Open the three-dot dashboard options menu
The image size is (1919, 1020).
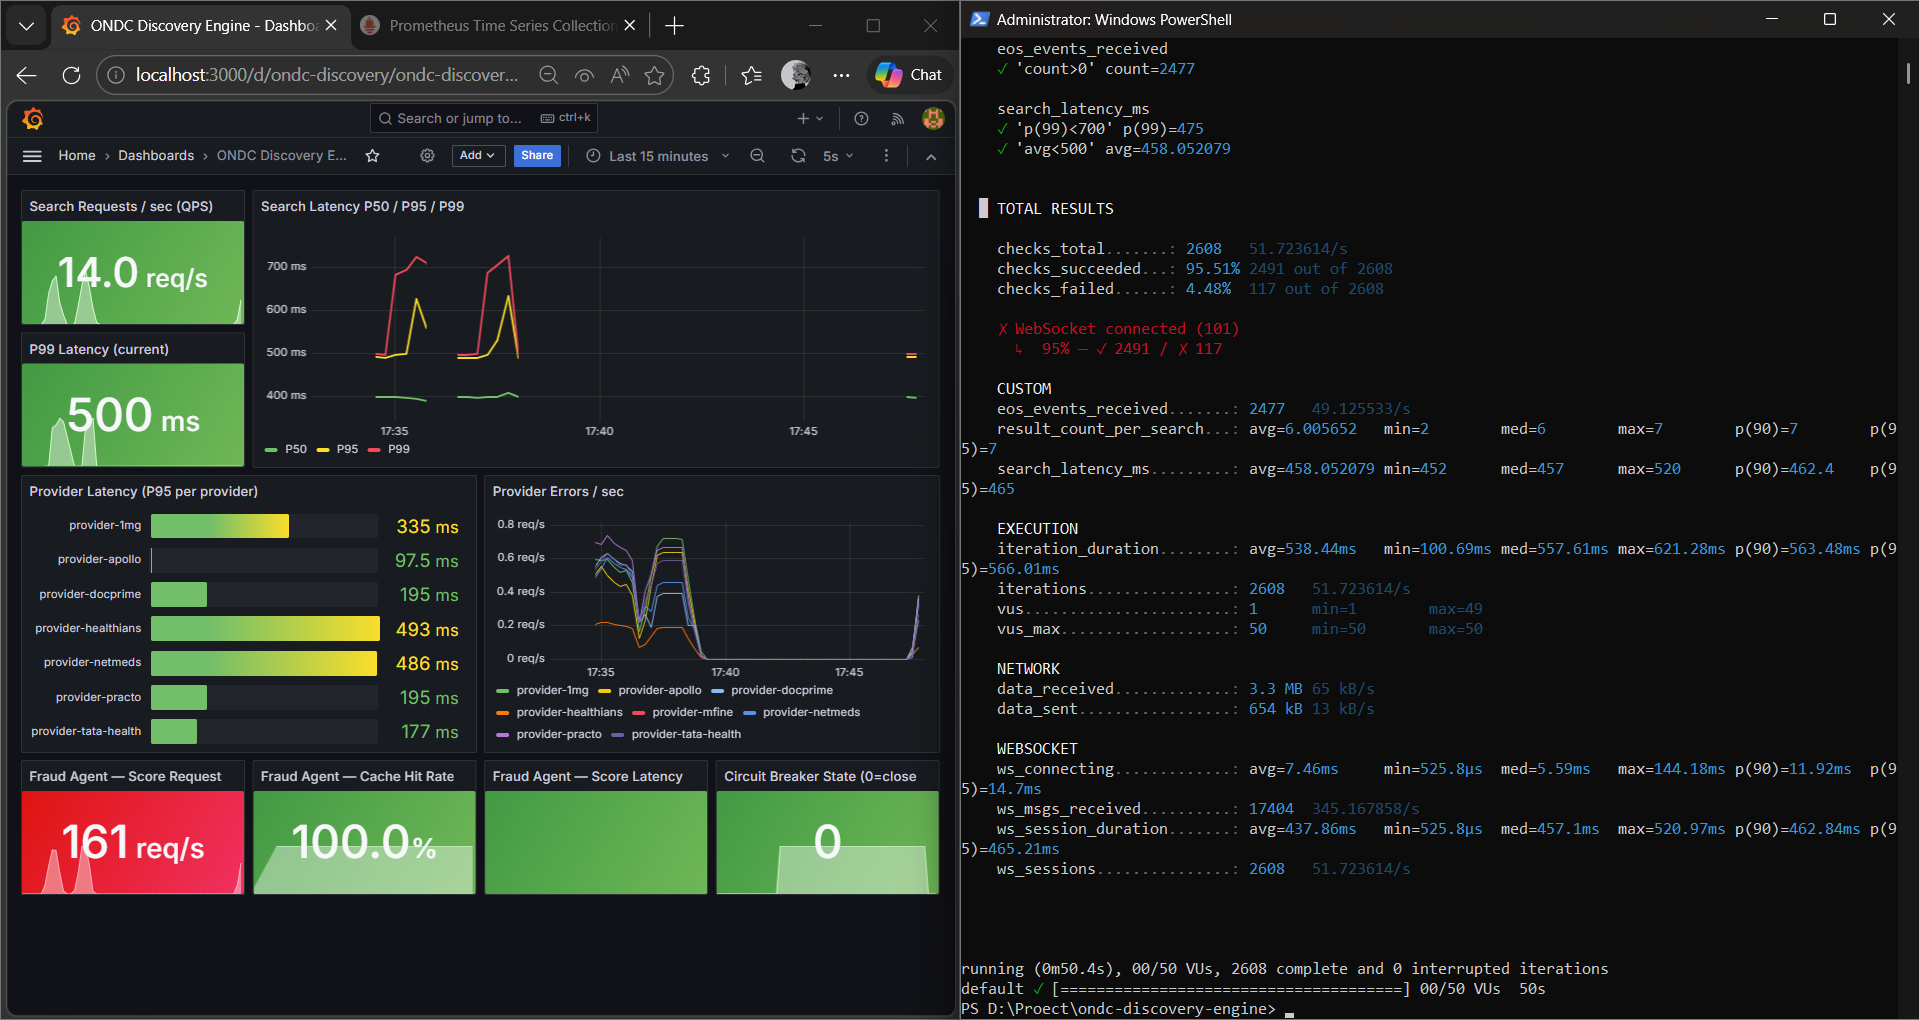(886, 156)
